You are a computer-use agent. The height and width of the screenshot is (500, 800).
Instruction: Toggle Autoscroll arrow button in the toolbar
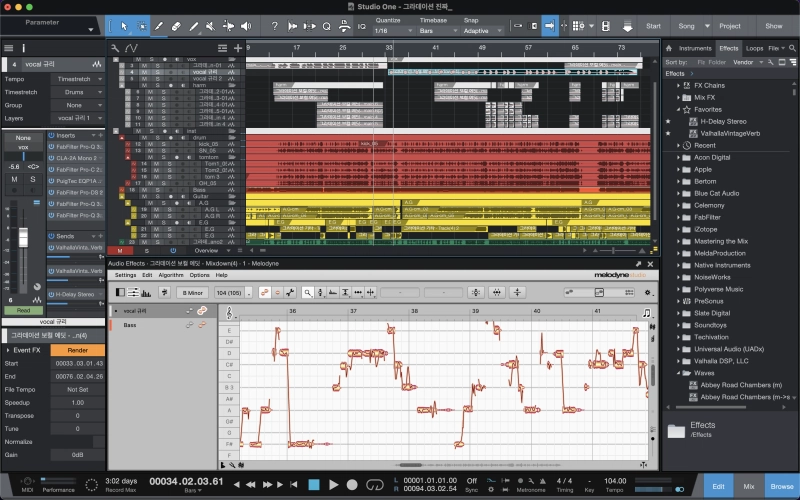tap(549, 25)
